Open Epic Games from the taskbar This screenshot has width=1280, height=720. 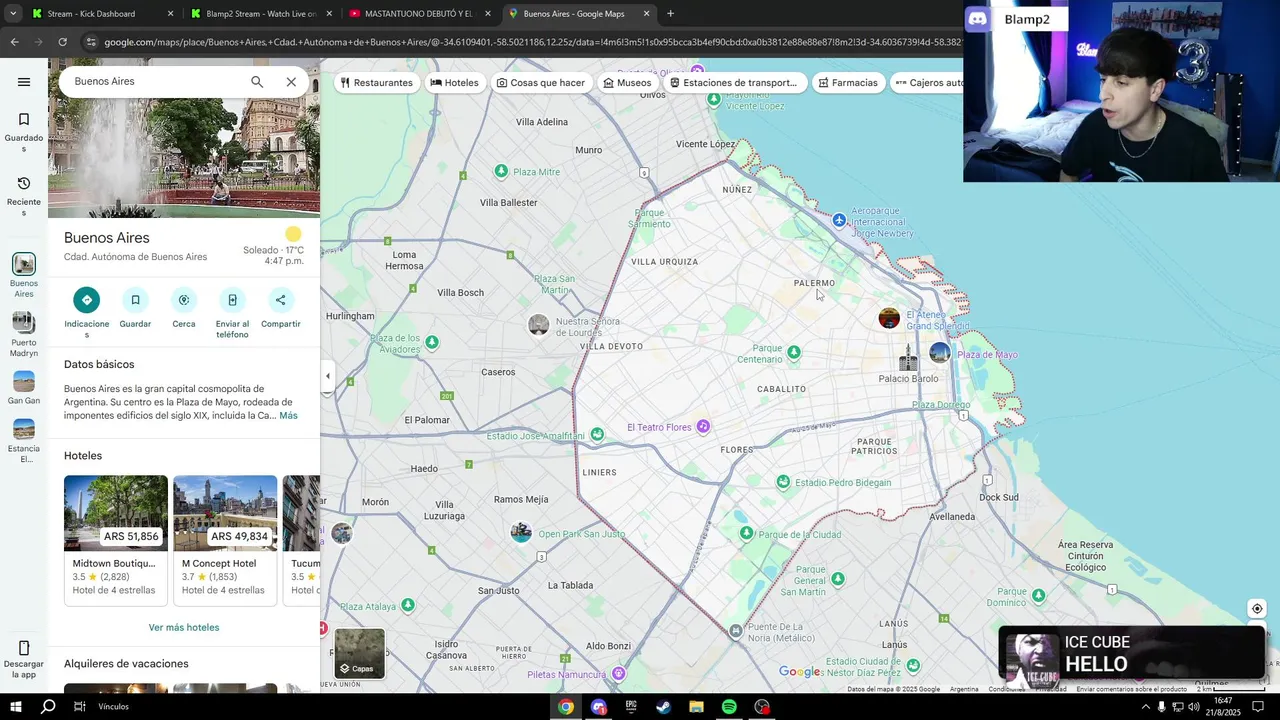pos(631,707)
